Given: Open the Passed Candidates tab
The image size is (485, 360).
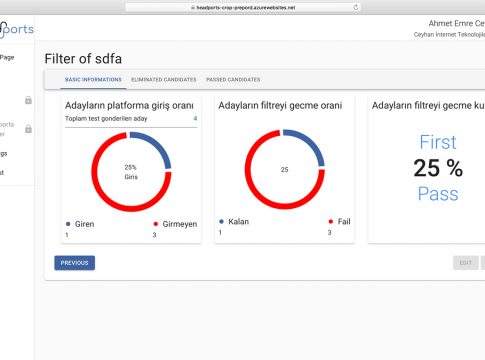Looking at the screenshot, I should [x=233, y=80].
